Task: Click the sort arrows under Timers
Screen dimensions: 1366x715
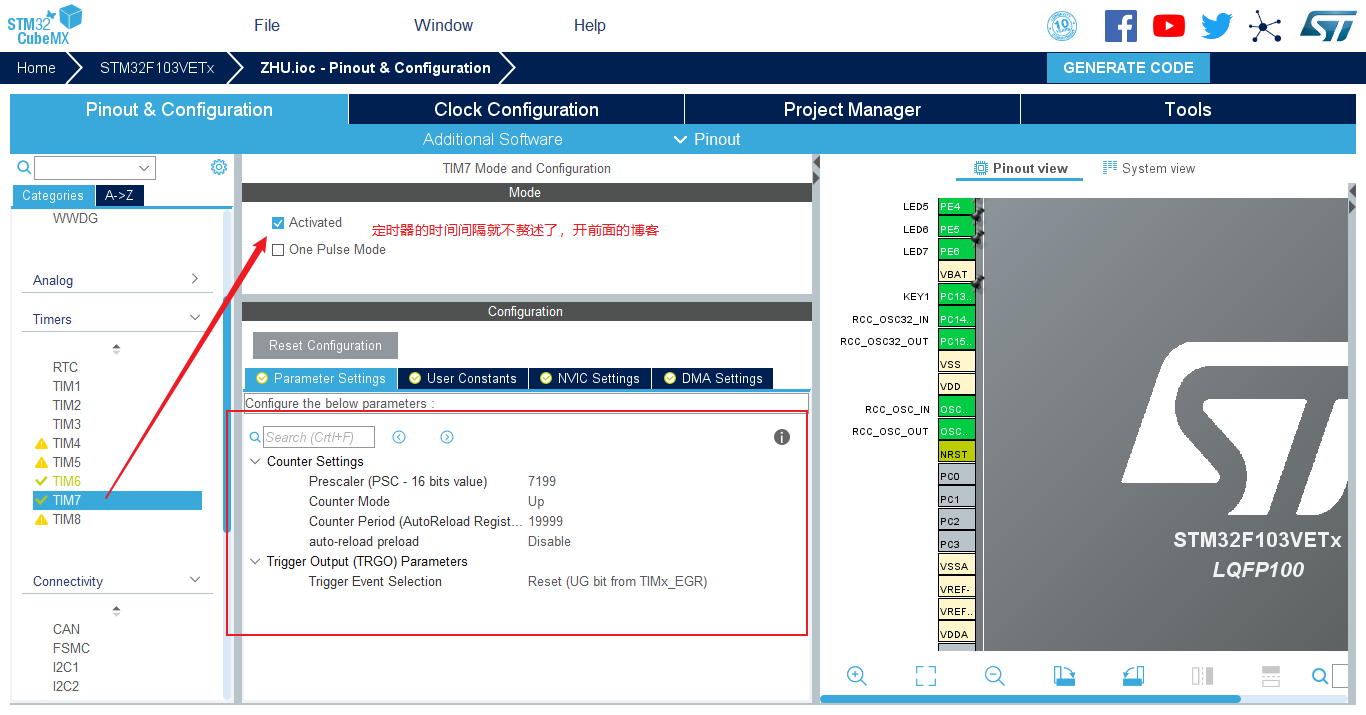Action: [116, 349]
